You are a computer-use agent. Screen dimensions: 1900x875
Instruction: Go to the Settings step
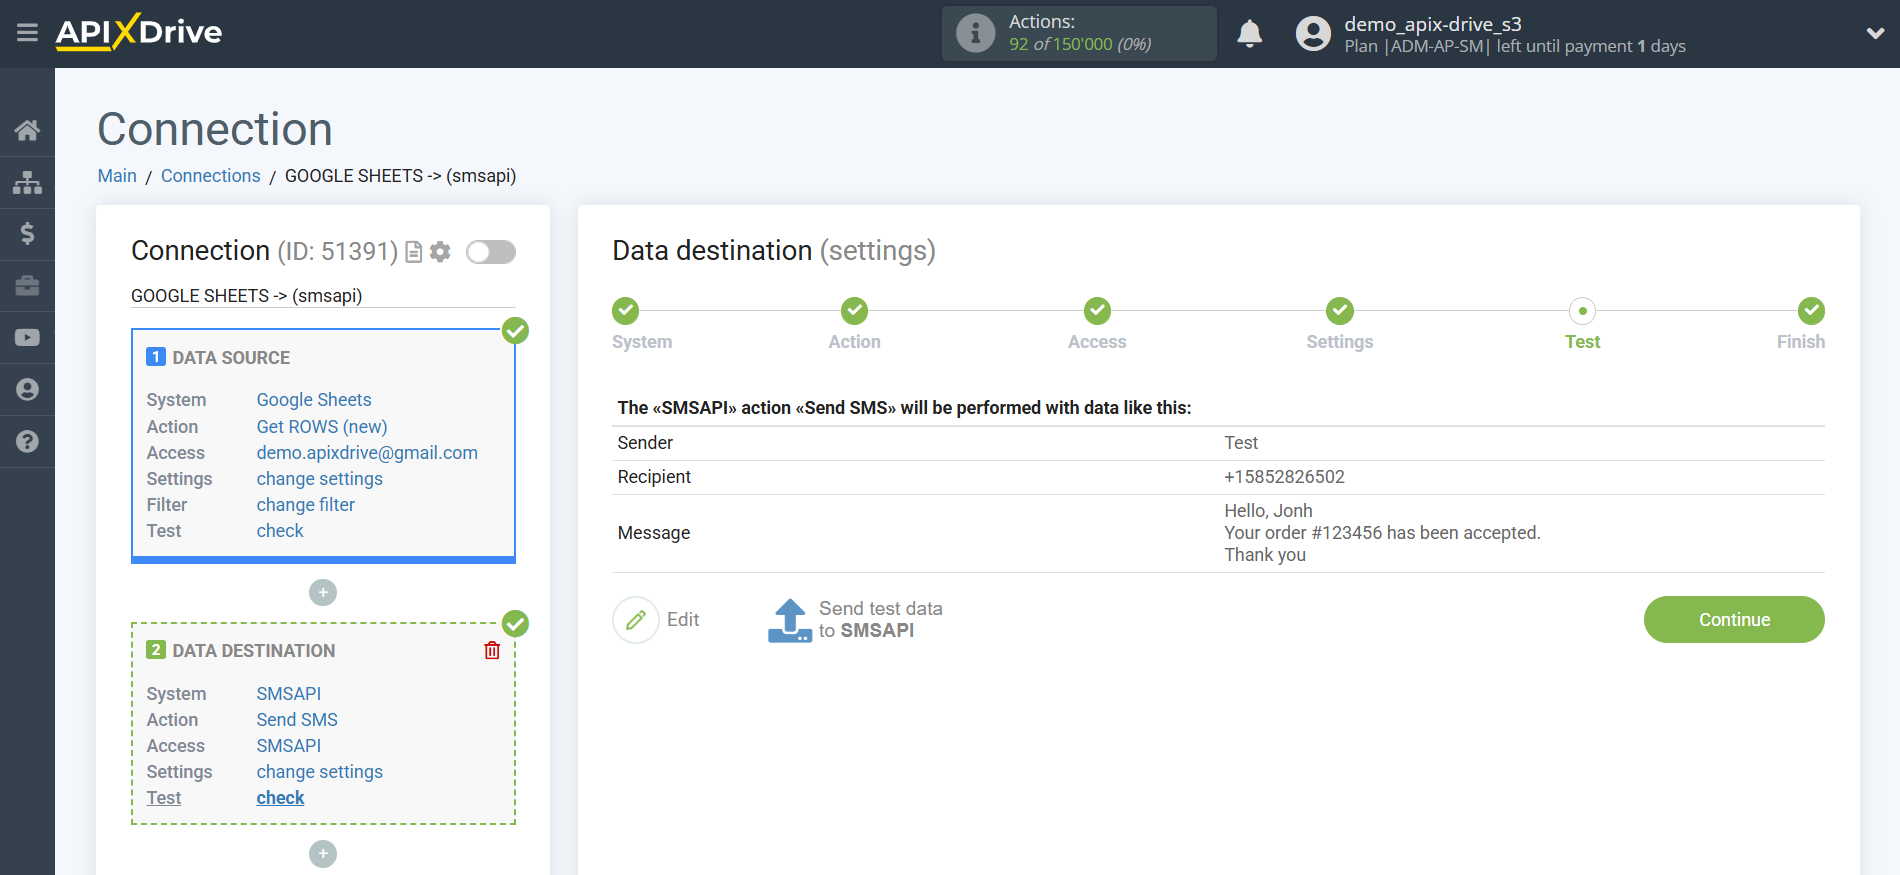(x=1340, y=311)
